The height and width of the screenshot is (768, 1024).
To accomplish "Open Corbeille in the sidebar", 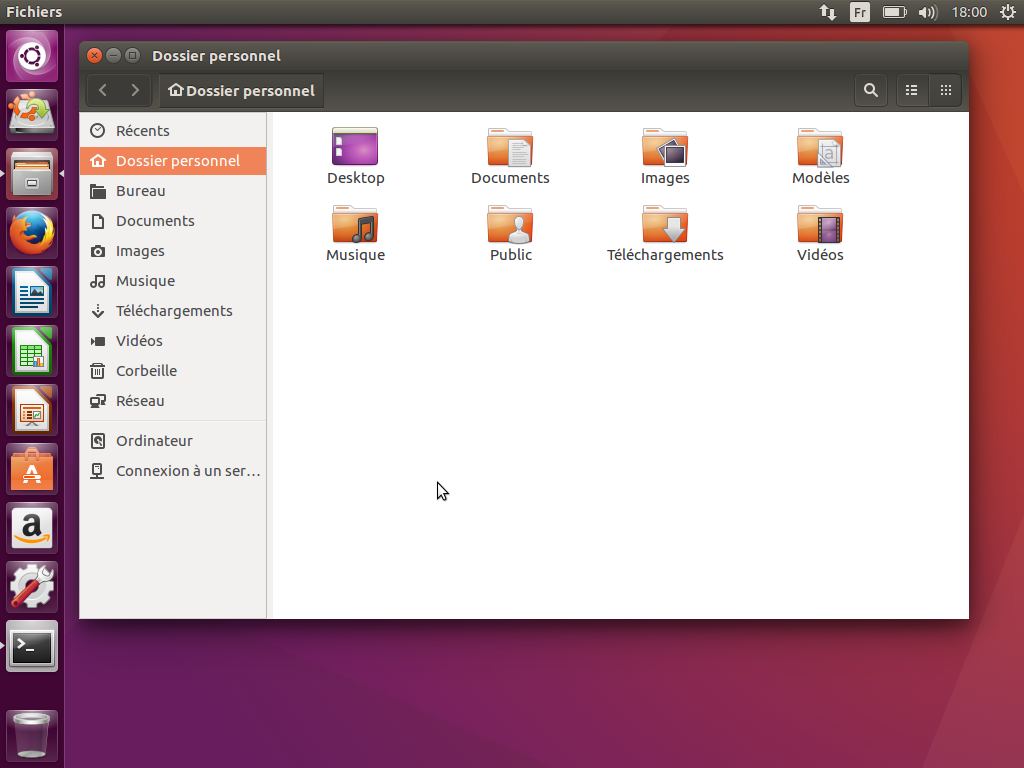I will (146, 371).
